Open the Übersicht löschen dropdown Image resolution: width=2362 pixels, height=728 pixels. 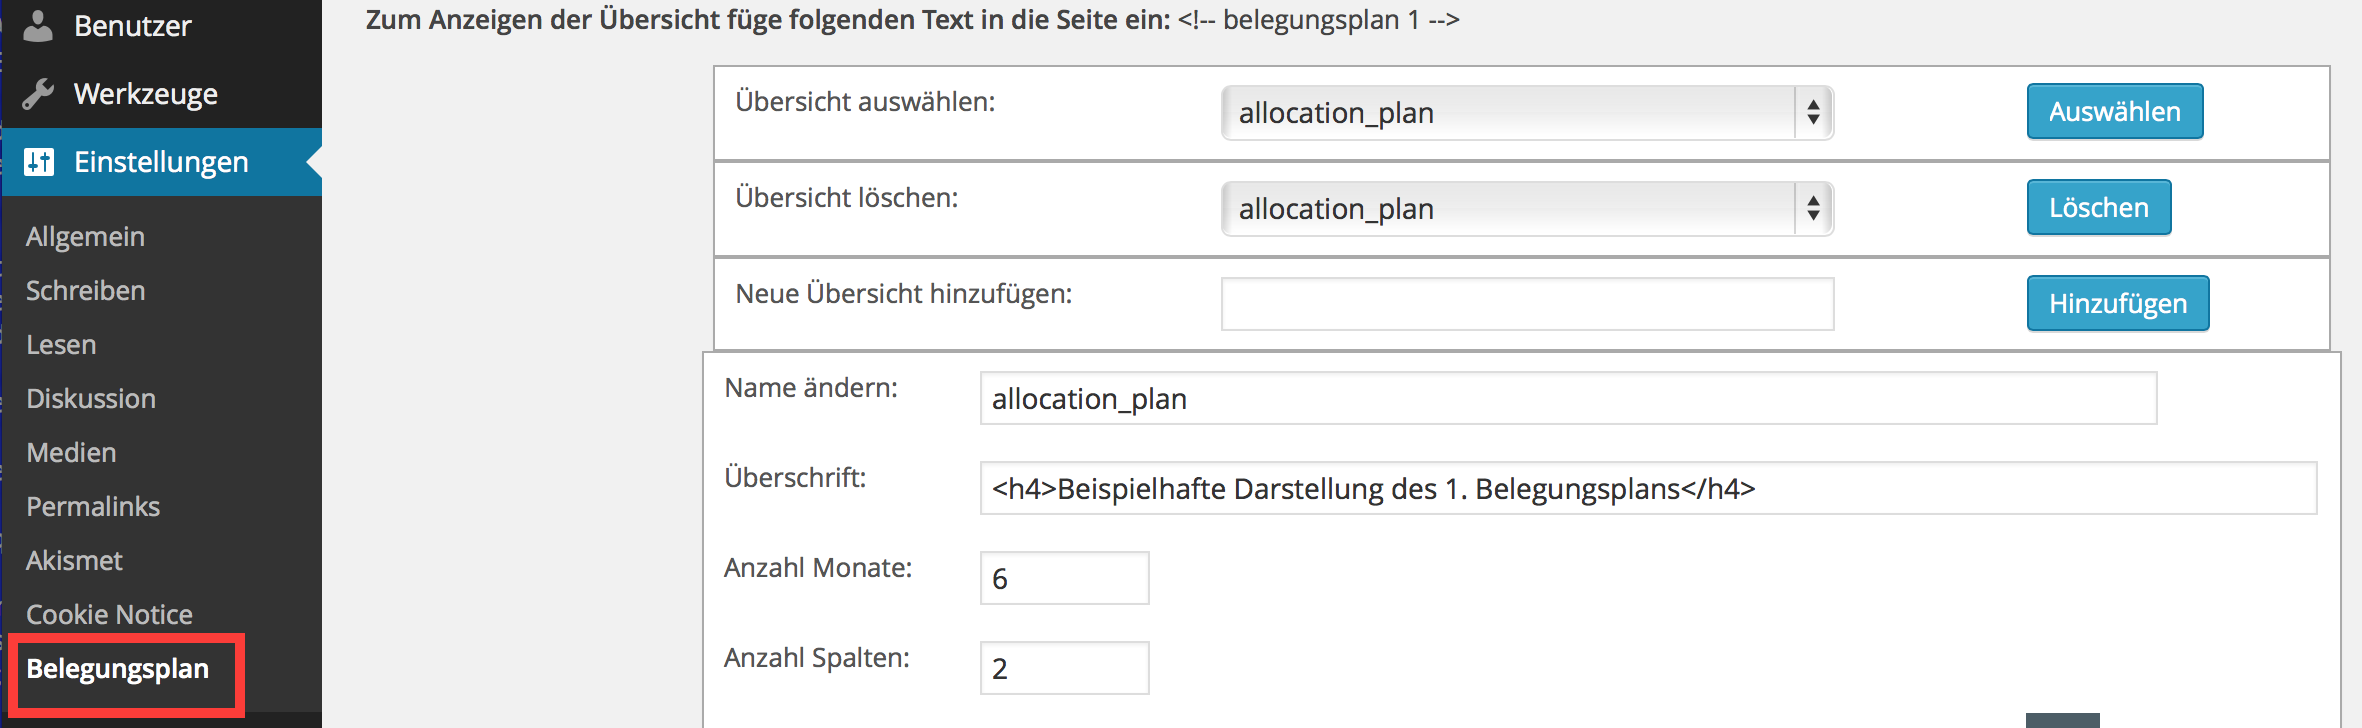1527,209
